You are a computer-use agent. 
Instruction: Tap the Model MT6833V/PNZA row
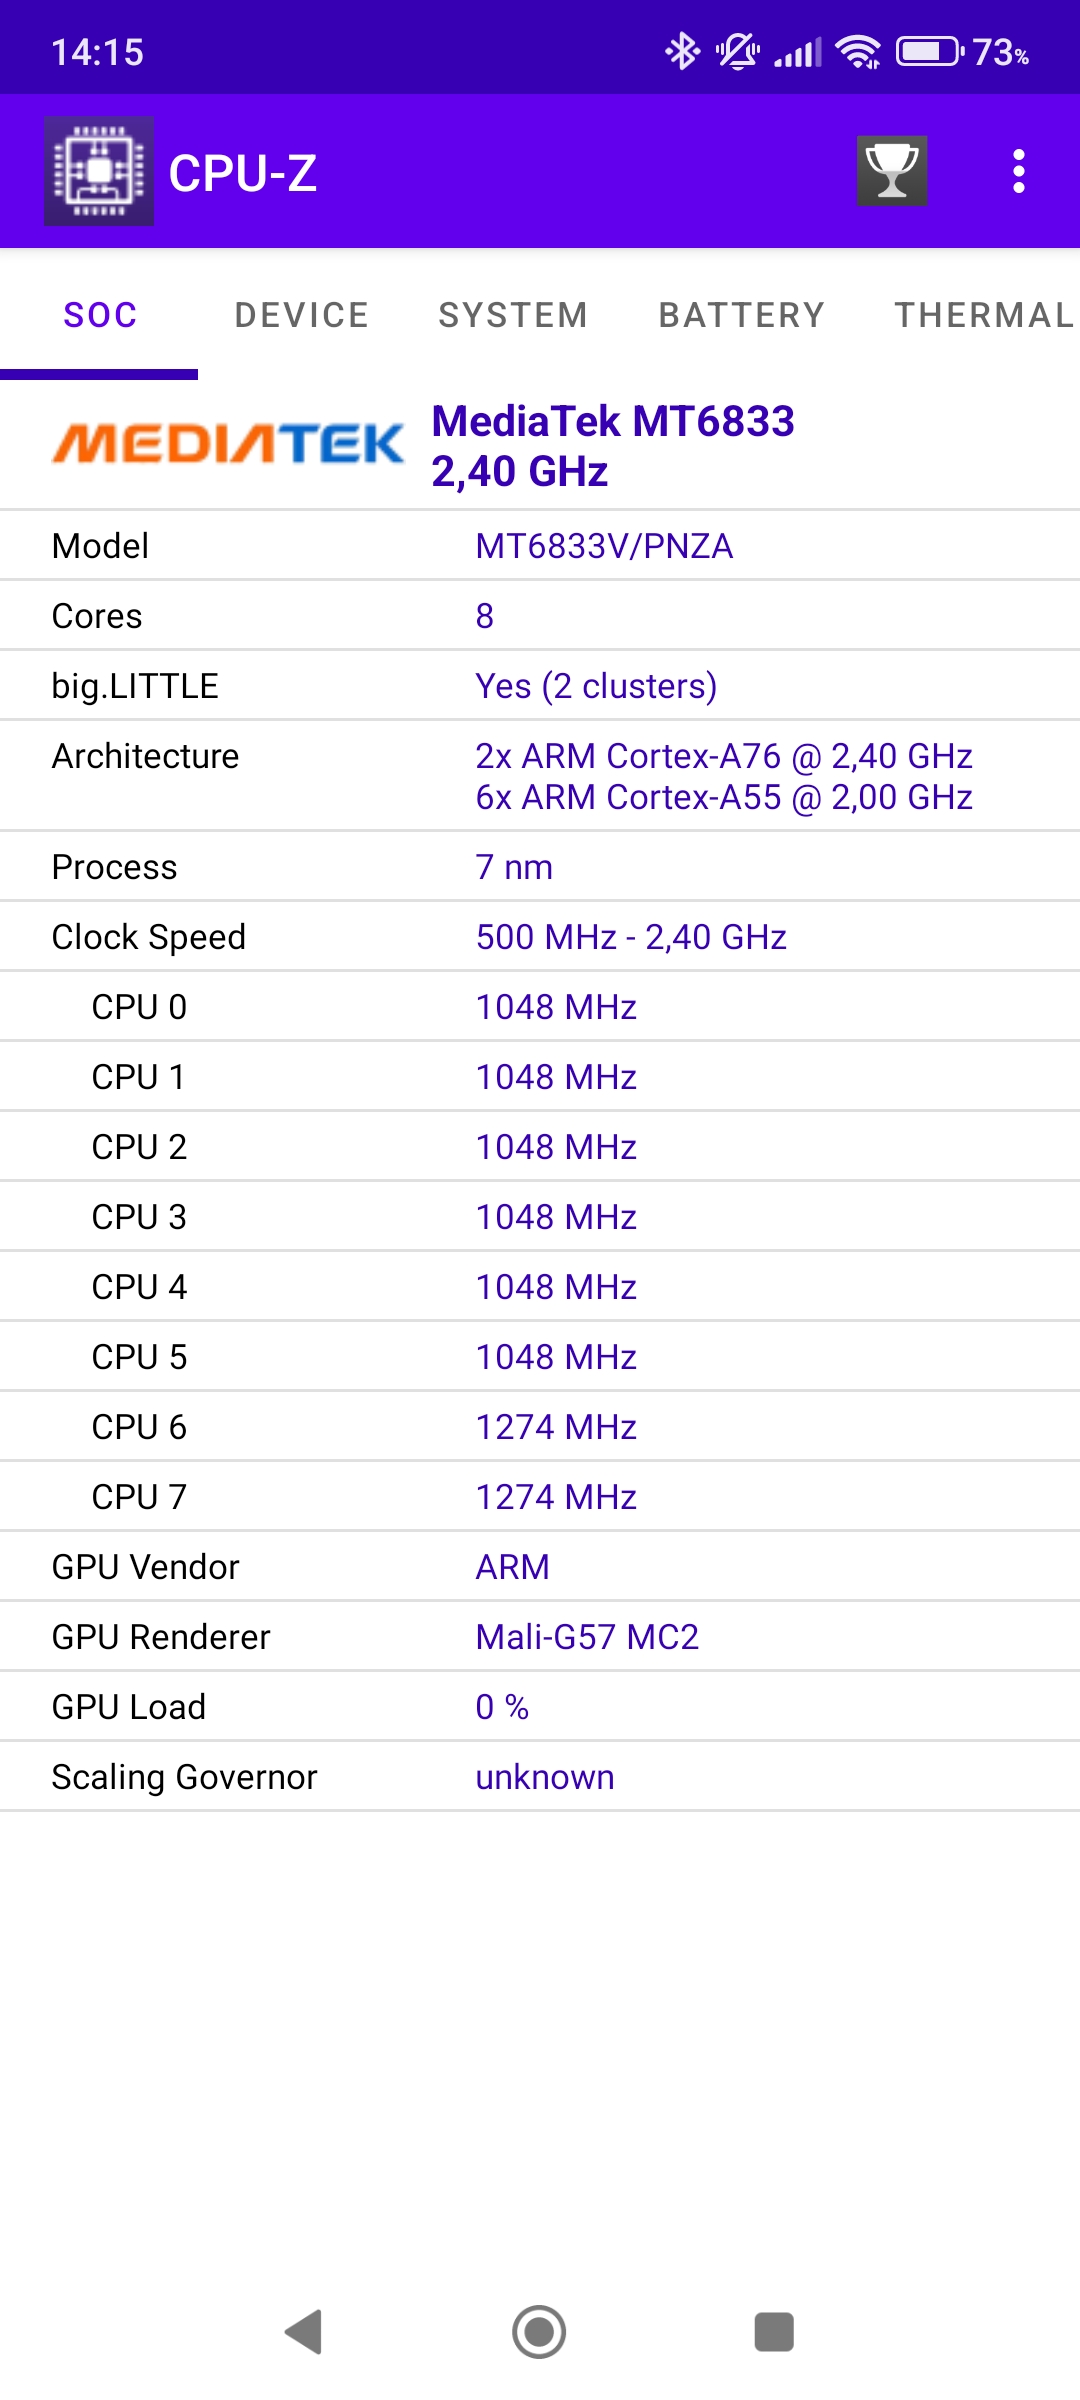coord(540,546)
